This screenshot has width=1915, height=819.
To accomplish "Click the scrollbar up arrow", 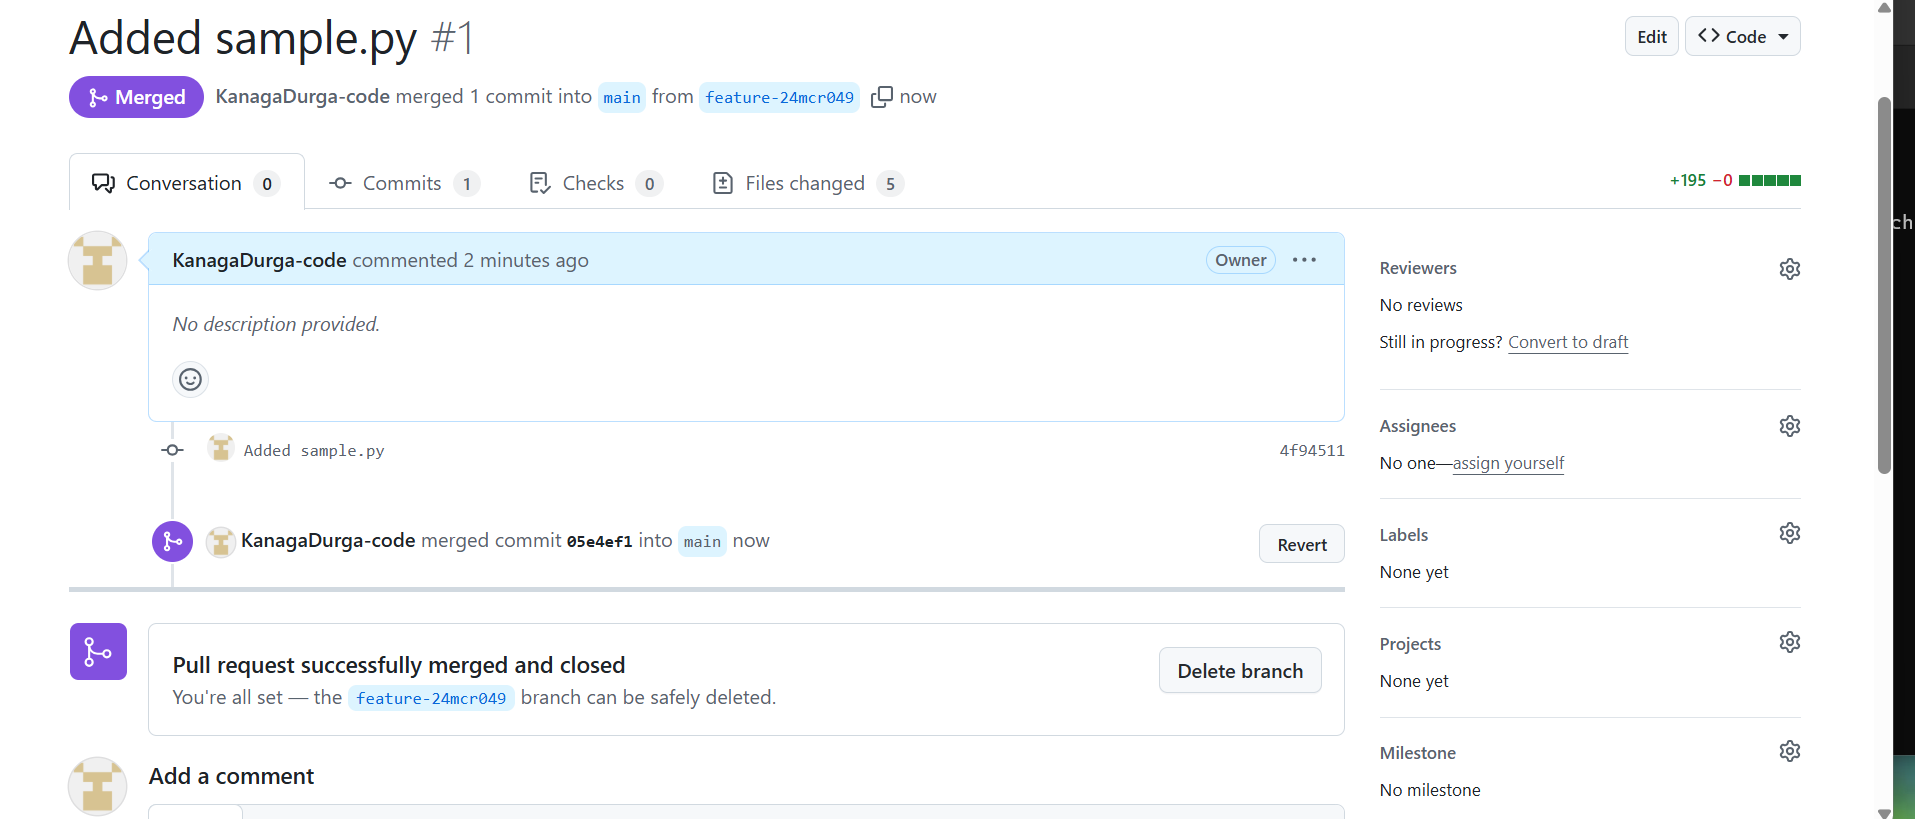I will 1884,7.
